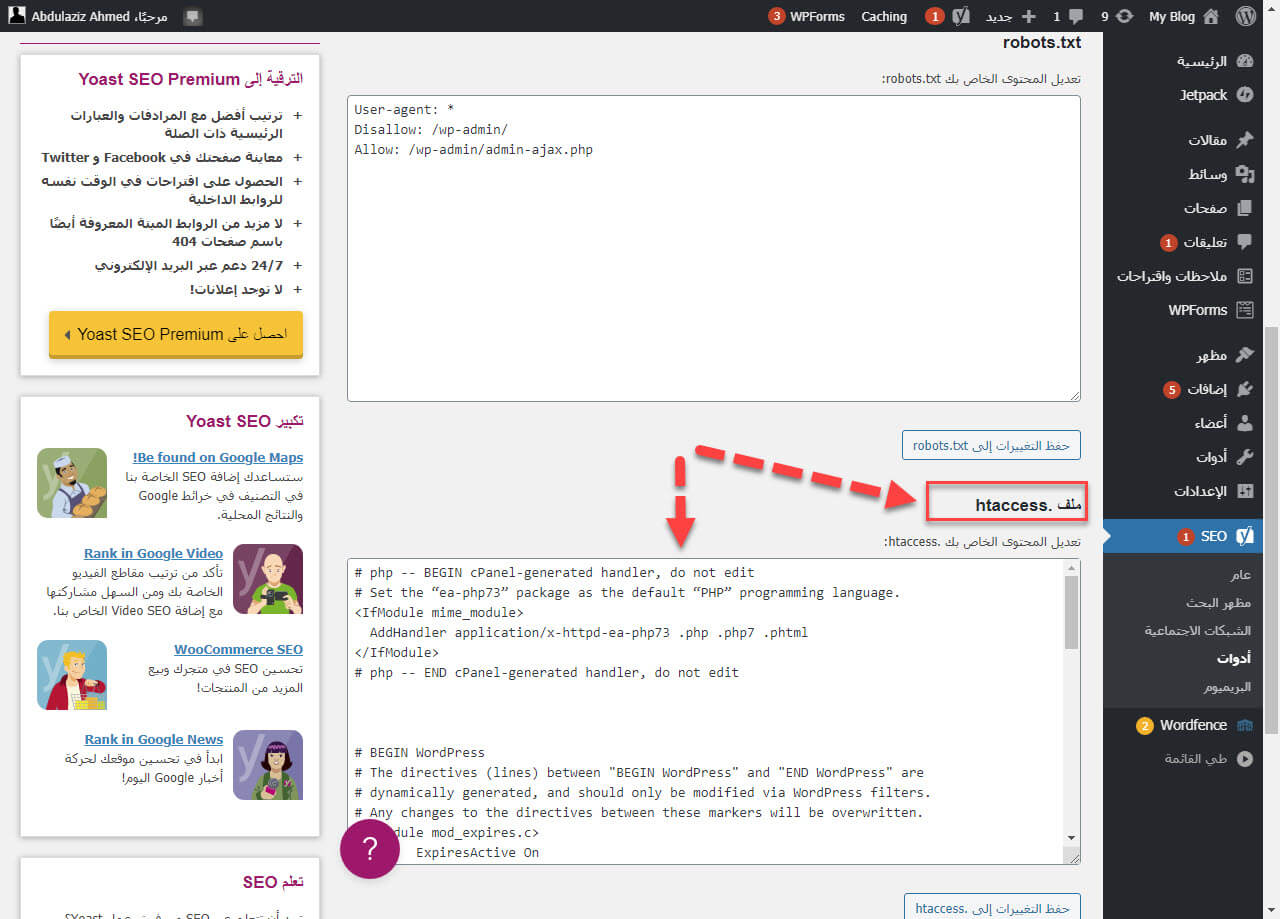
Task: Open Feedback ملاحظات واقتراحات icon
Action: (1245, 276)
